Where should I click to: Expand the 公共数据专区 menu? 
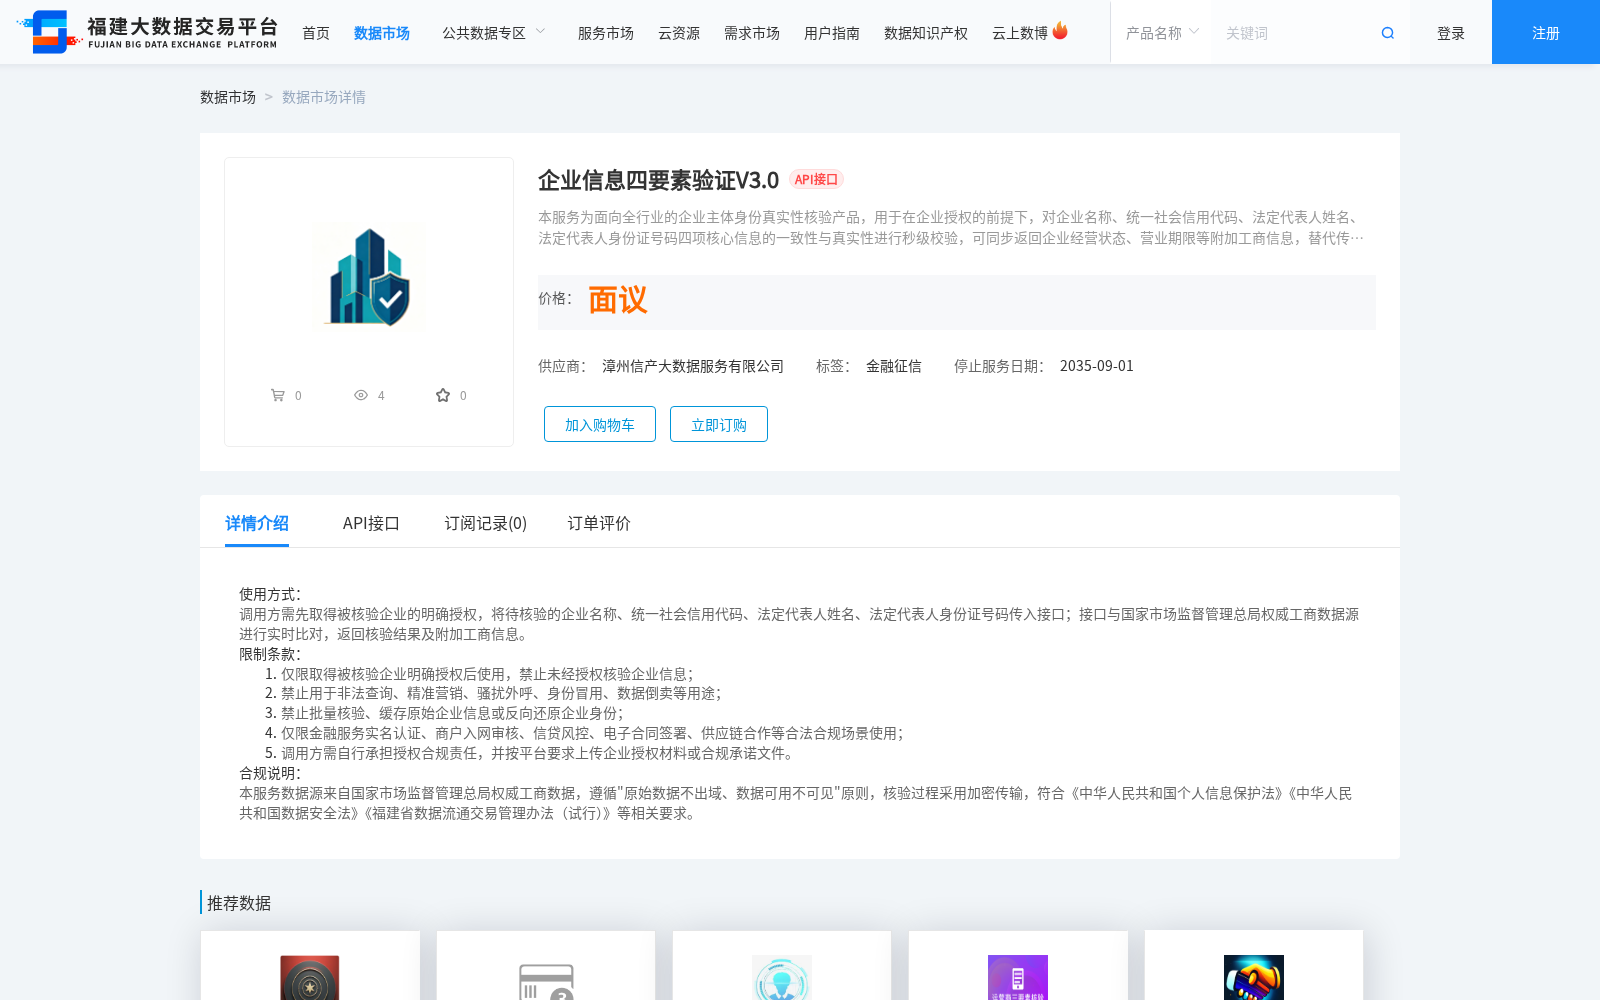click(494, 33)
